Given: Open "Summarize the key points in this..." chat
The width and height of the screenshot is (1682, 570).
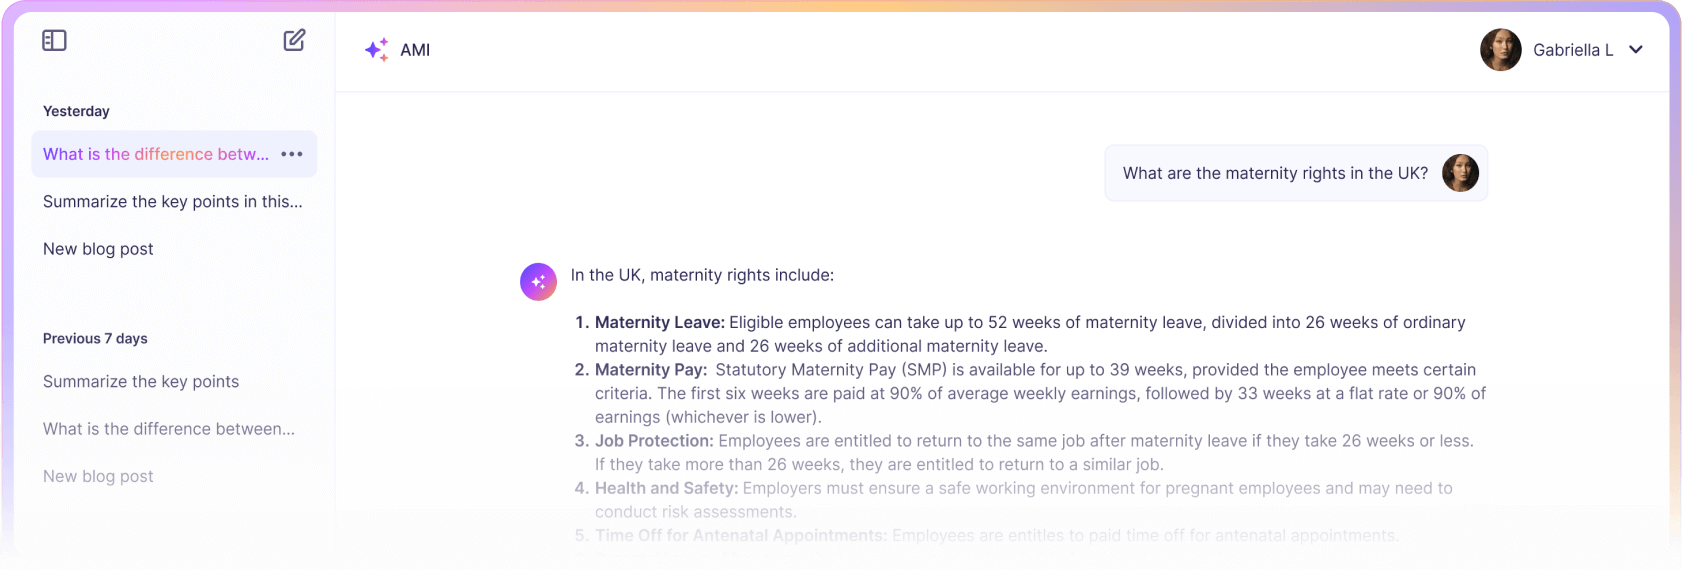Looking at the screenshot, I should point(172,202).
